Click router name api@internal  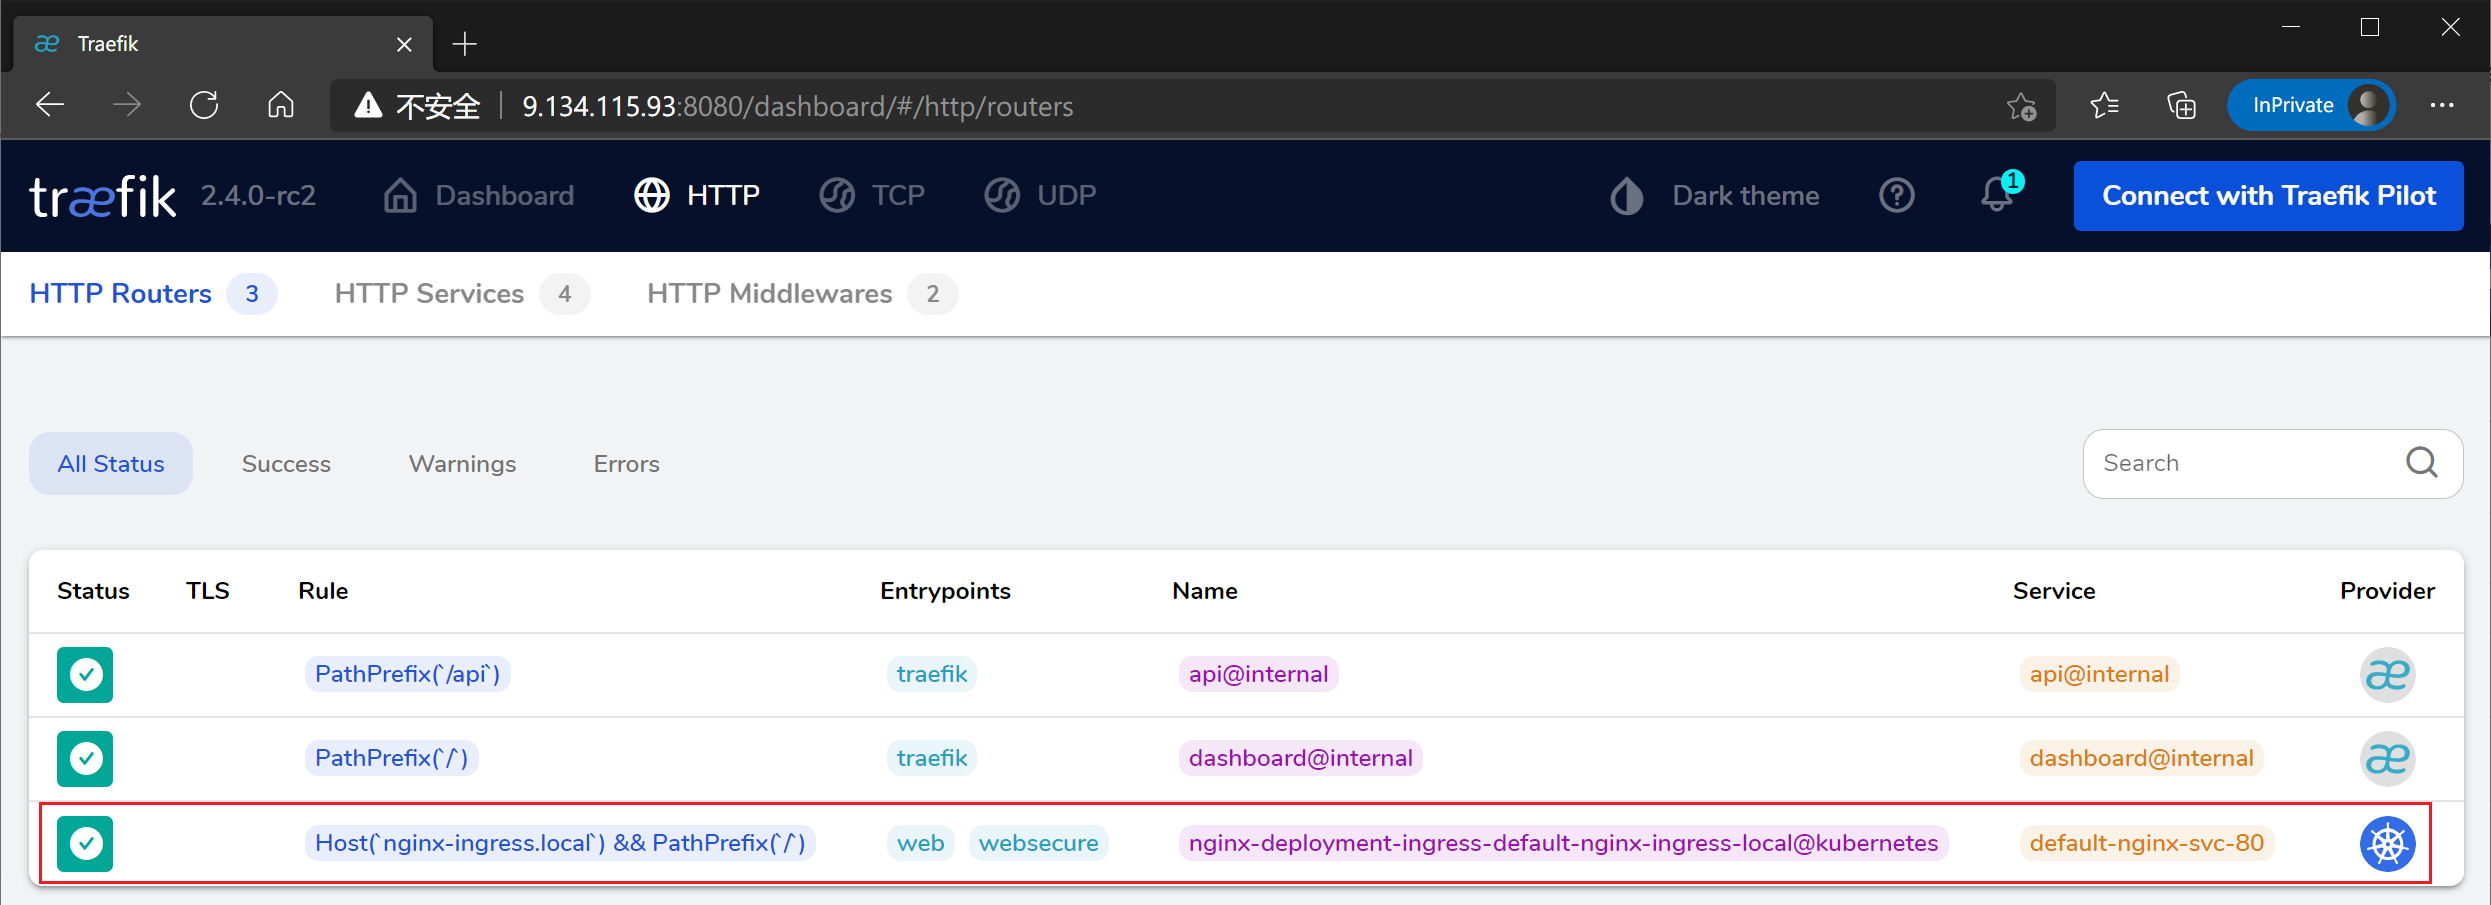1258,674
